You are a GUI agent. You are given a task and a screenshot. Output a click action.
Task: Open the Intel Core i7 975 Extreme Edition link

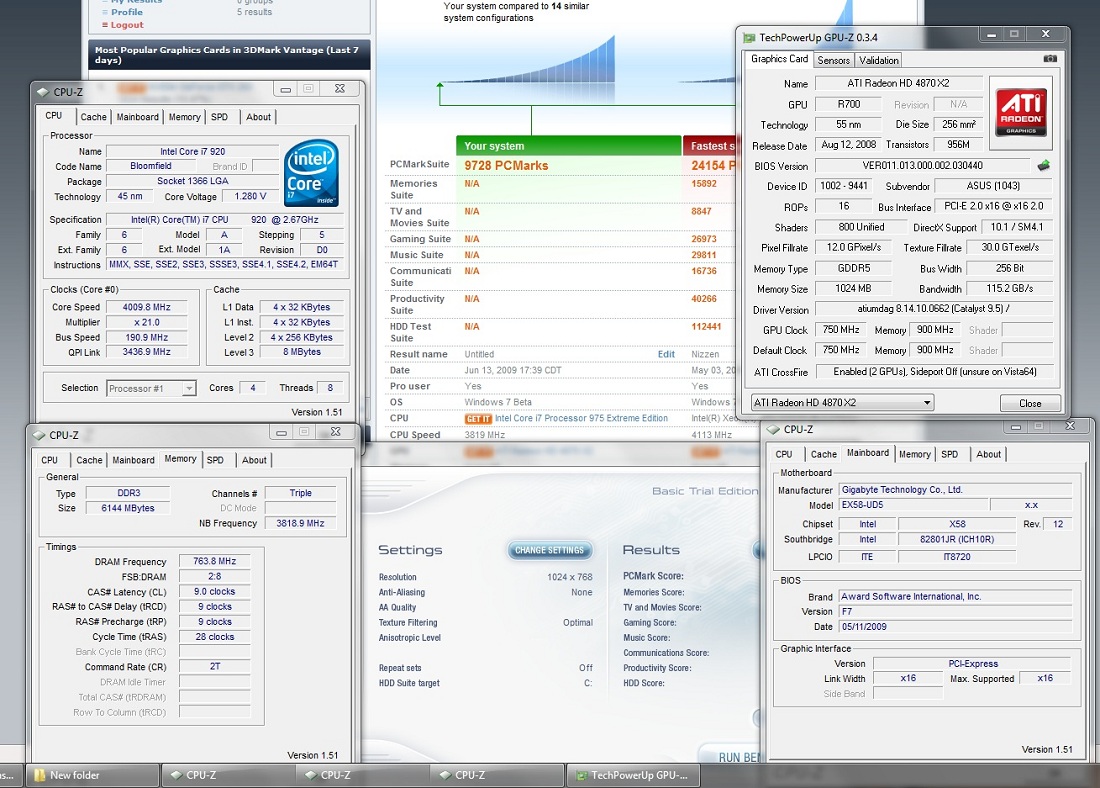[581, 418]
